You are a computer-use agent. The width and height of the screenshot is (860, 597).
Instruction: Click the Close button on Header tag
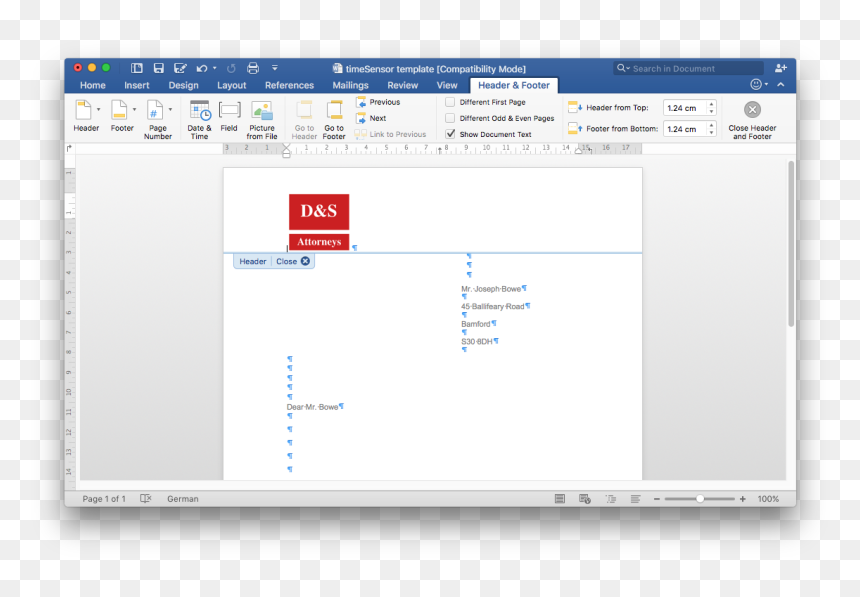[x=293, y=261]
